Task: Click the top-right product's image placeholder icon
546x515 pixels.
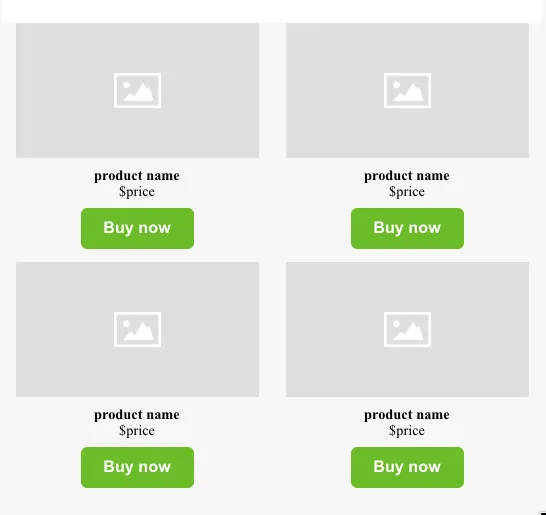Action: point(407,91)
